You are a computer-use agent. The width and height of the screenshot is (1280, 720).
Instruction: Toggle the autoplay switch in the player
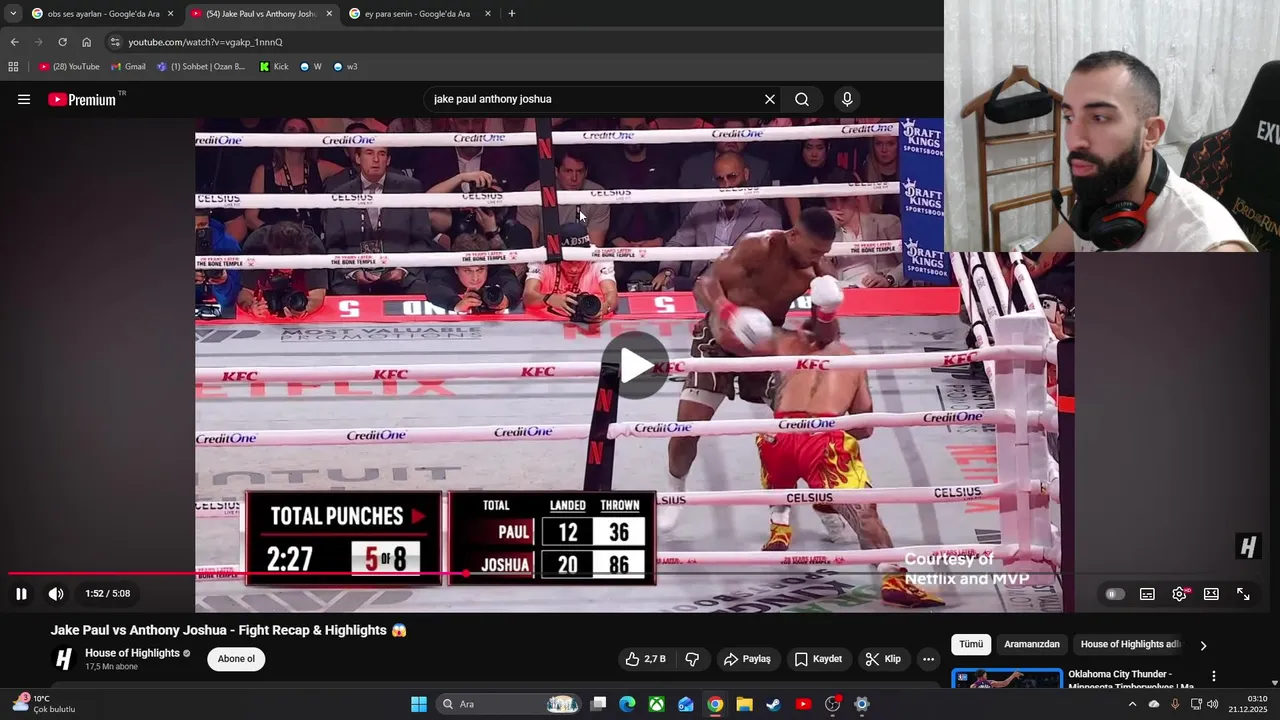click(1114, 594)
